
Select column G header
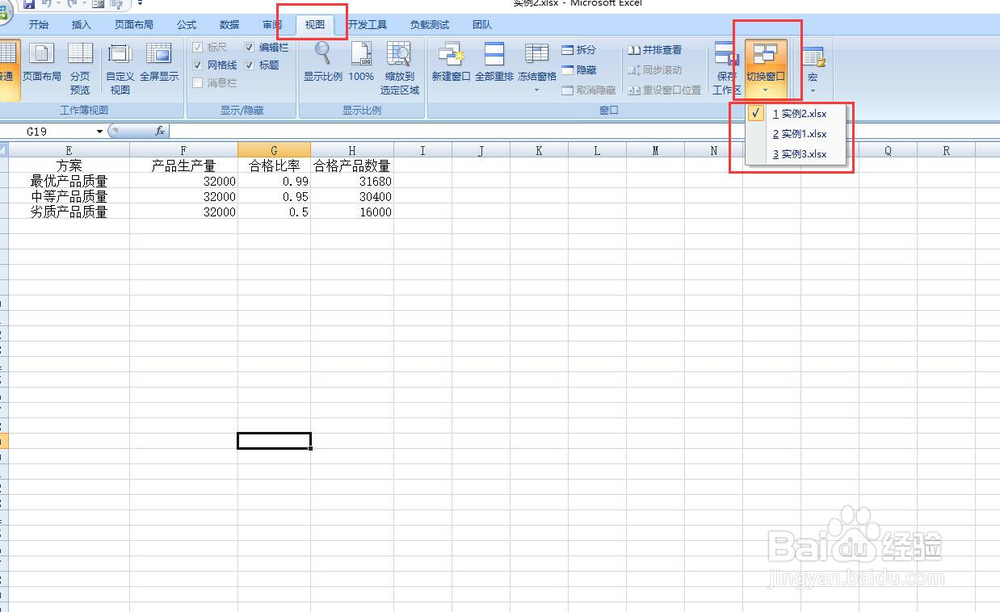(x=274, y=150)
